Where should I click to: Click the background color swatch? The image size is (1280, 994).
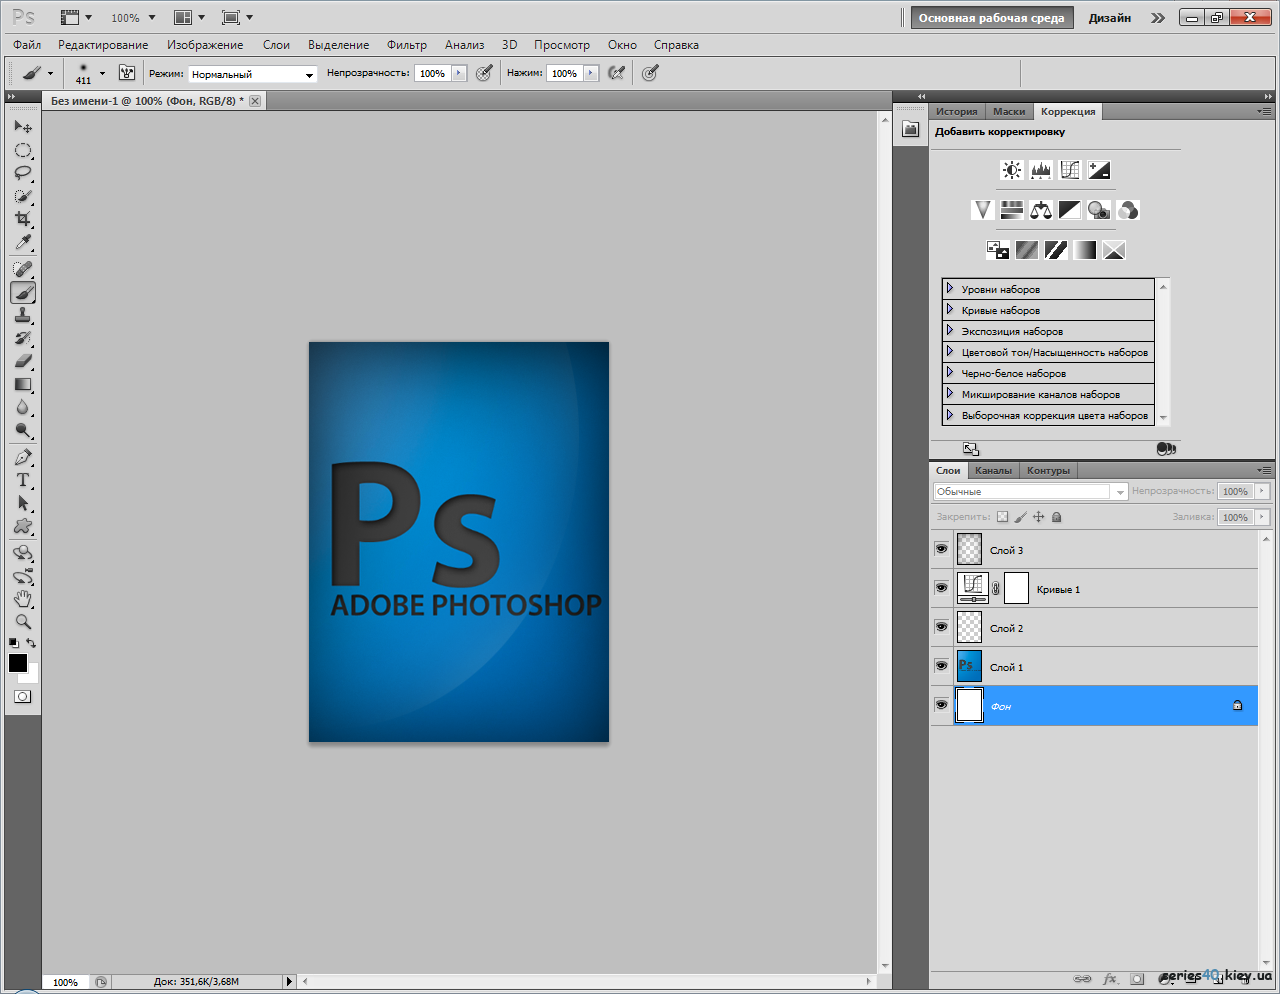pos(32,676)
